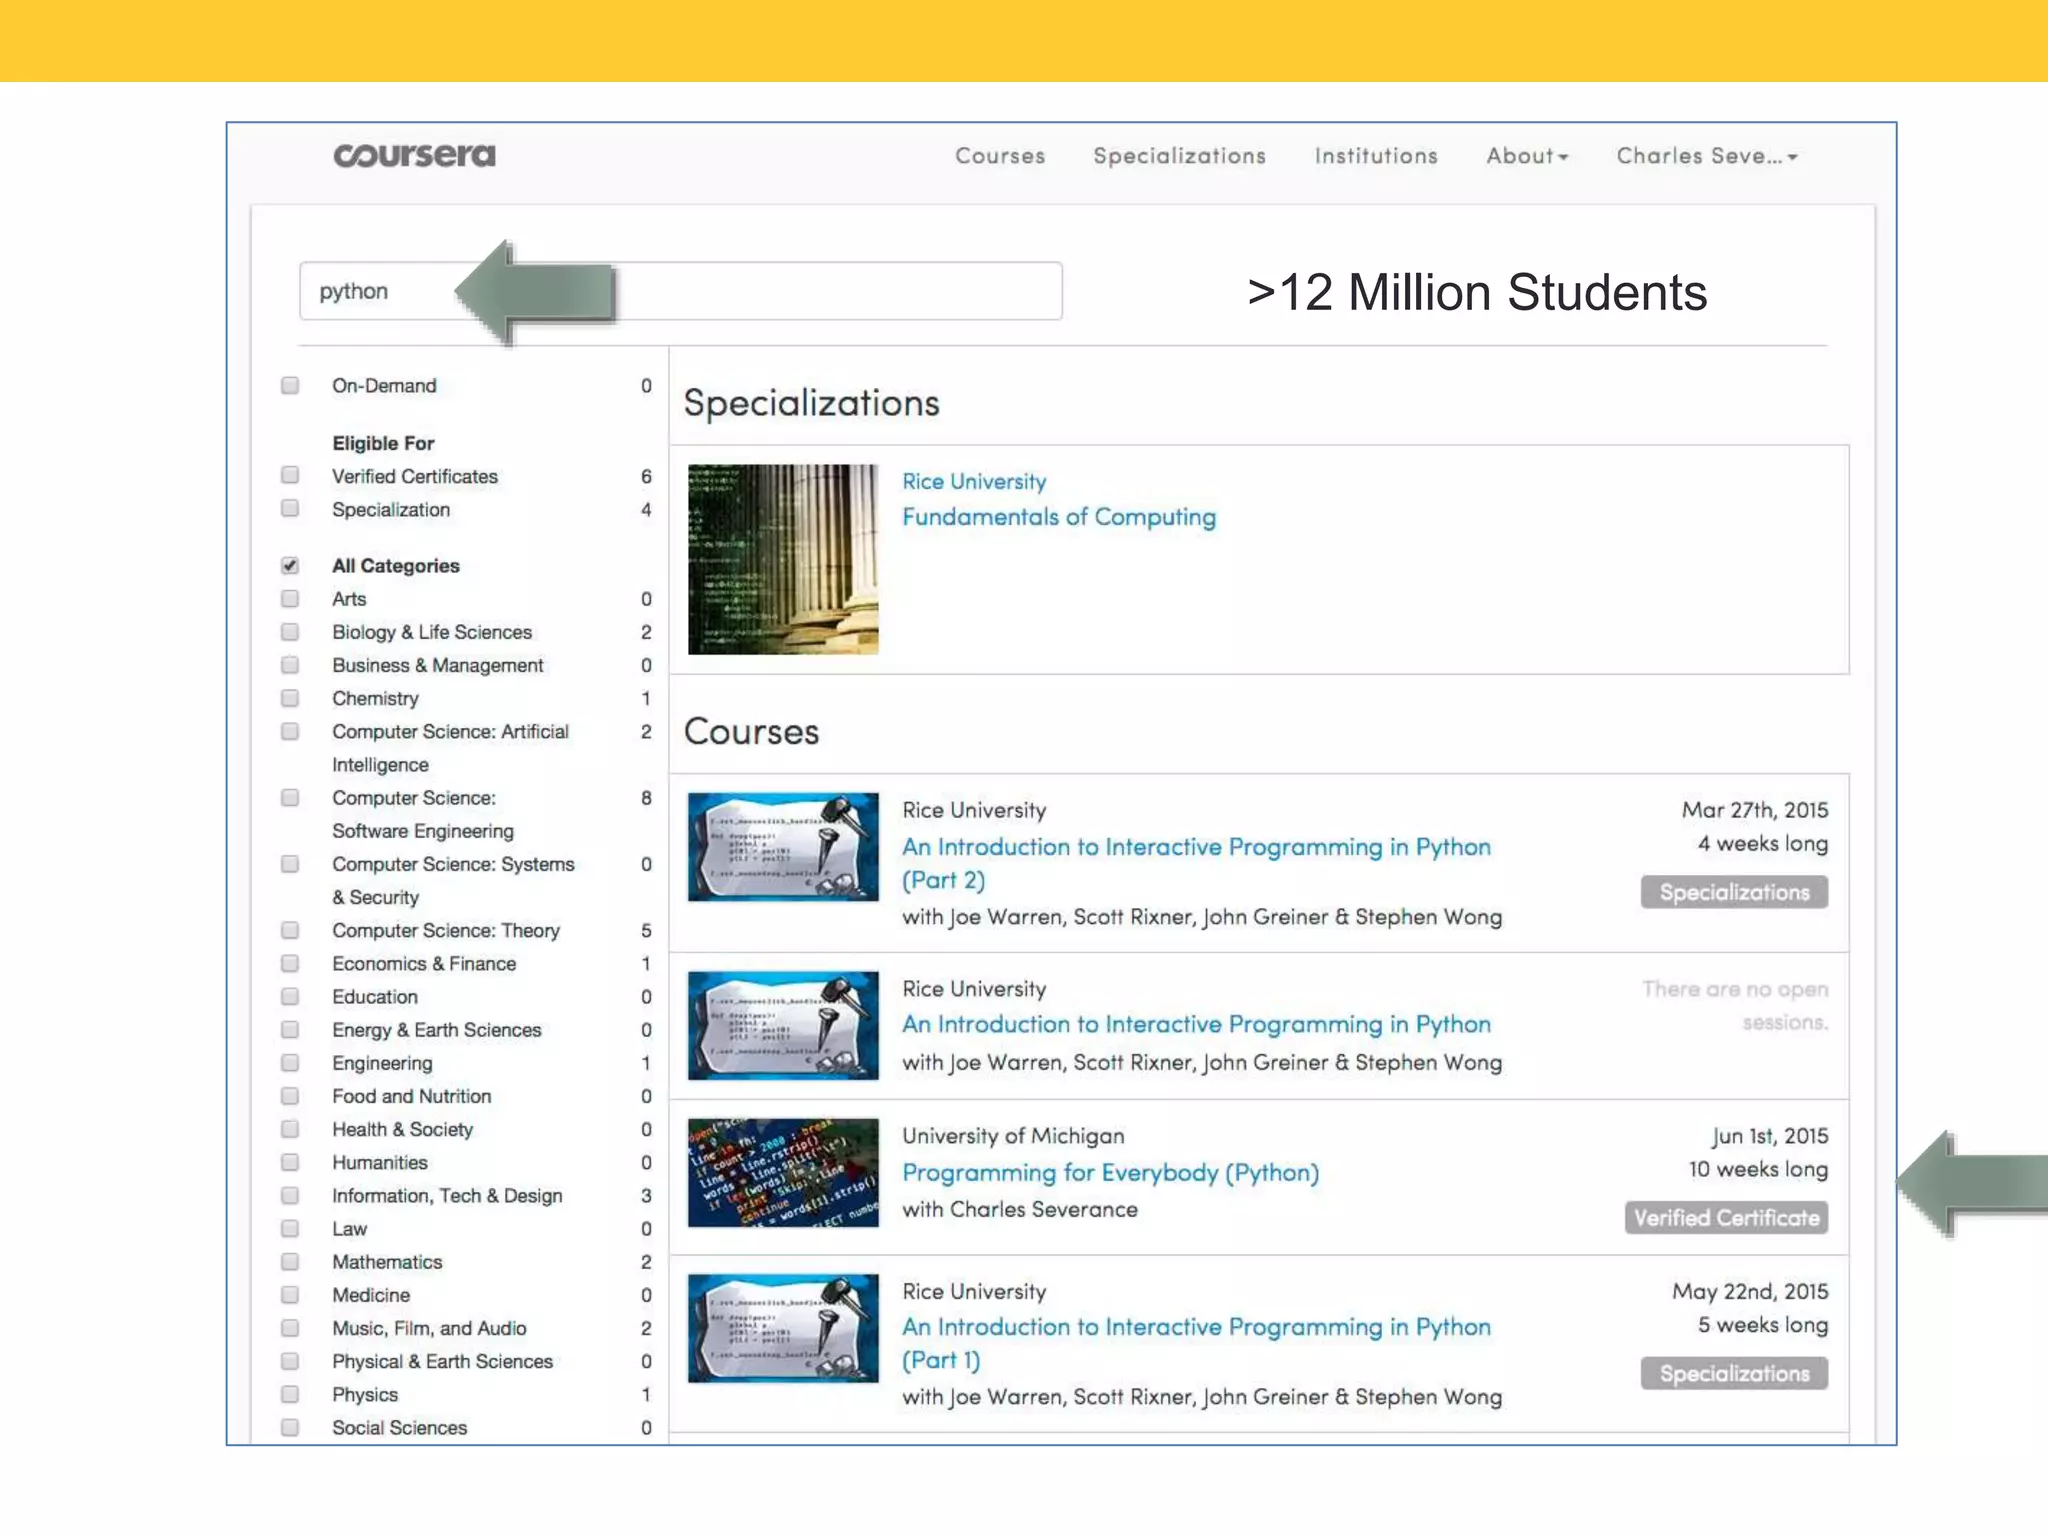Click the '10 weeks long' duration text
The height and width of the screenshot is (1536, 2048).
click(1758, 1169)
